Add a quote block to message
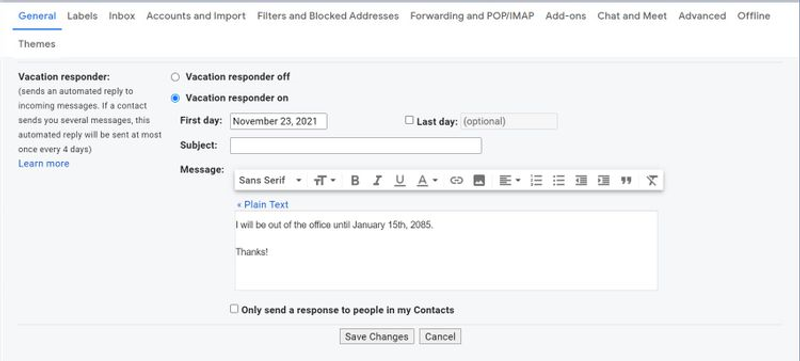Screen dimensions: 800x361 point(626,180)
